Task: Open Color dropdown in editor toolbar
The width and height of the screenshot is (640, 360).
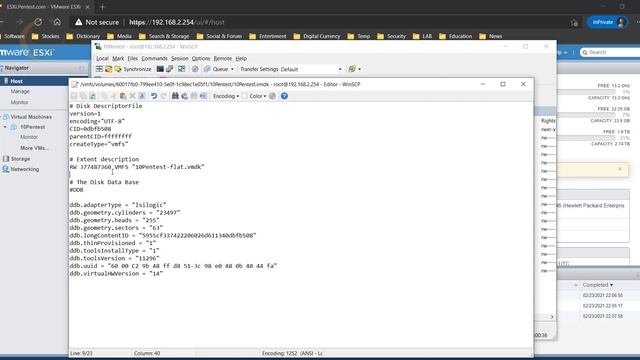Action: [257, 96]
